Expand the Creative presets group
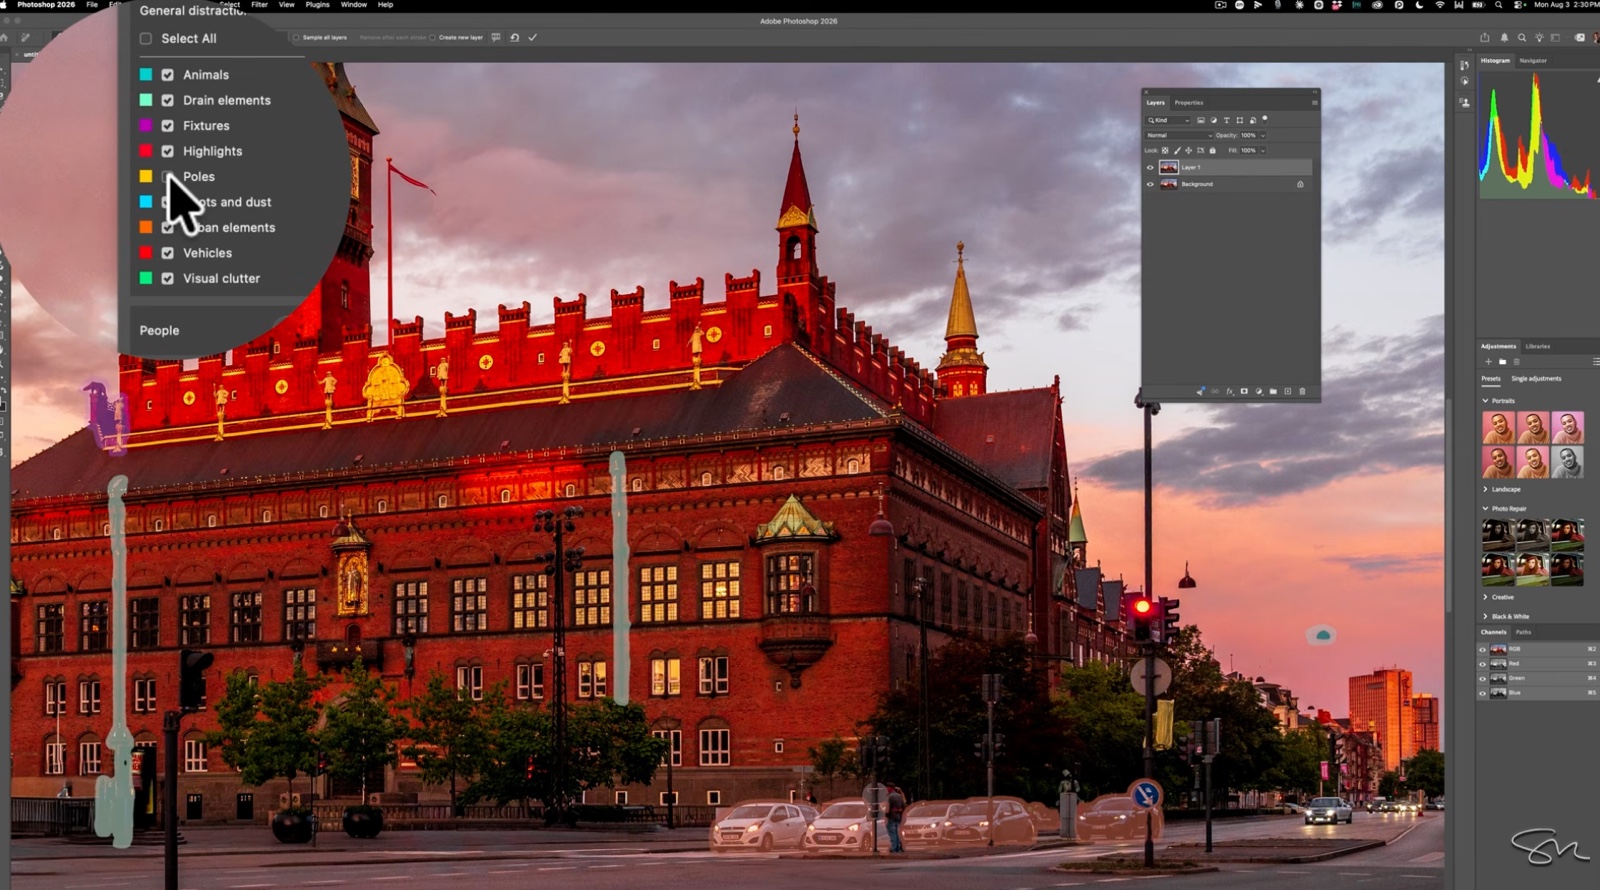This screenshot has height=890, width=1600. (x=1486, y=597)
